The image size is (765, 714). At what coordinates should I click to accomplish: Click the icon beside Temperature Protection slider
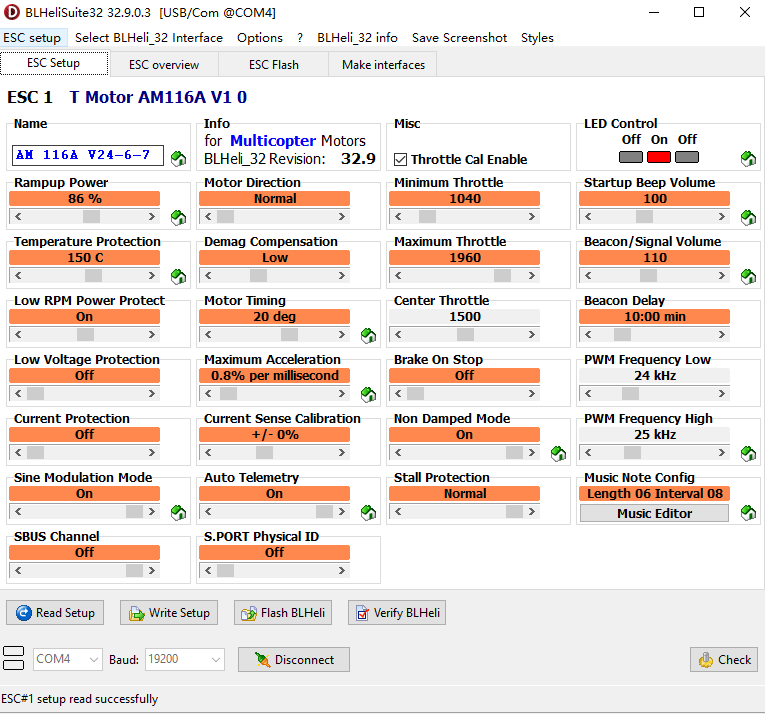pyautogui.click(x=178, y=276)
